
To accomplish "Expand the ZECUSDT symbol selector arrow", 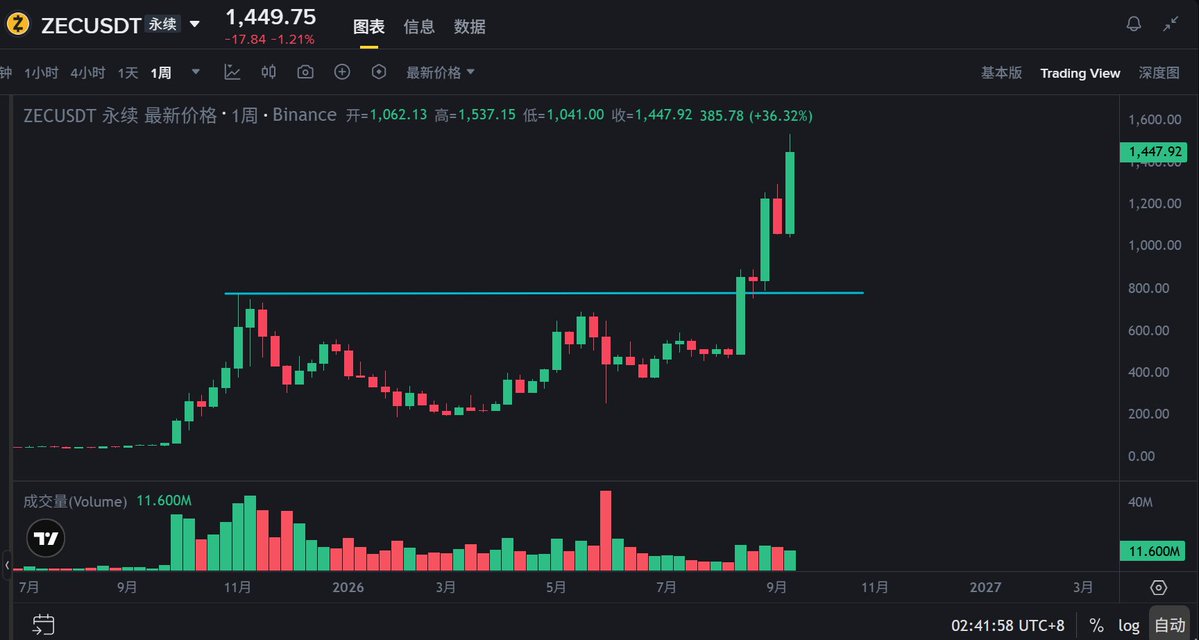I will click(x=195, y=24).
